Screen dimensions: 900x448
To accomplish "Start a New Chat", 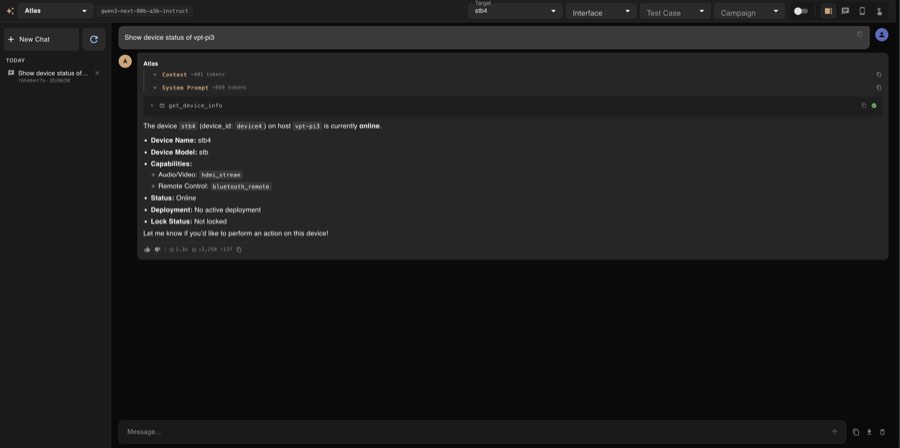I will coord(41,40).
